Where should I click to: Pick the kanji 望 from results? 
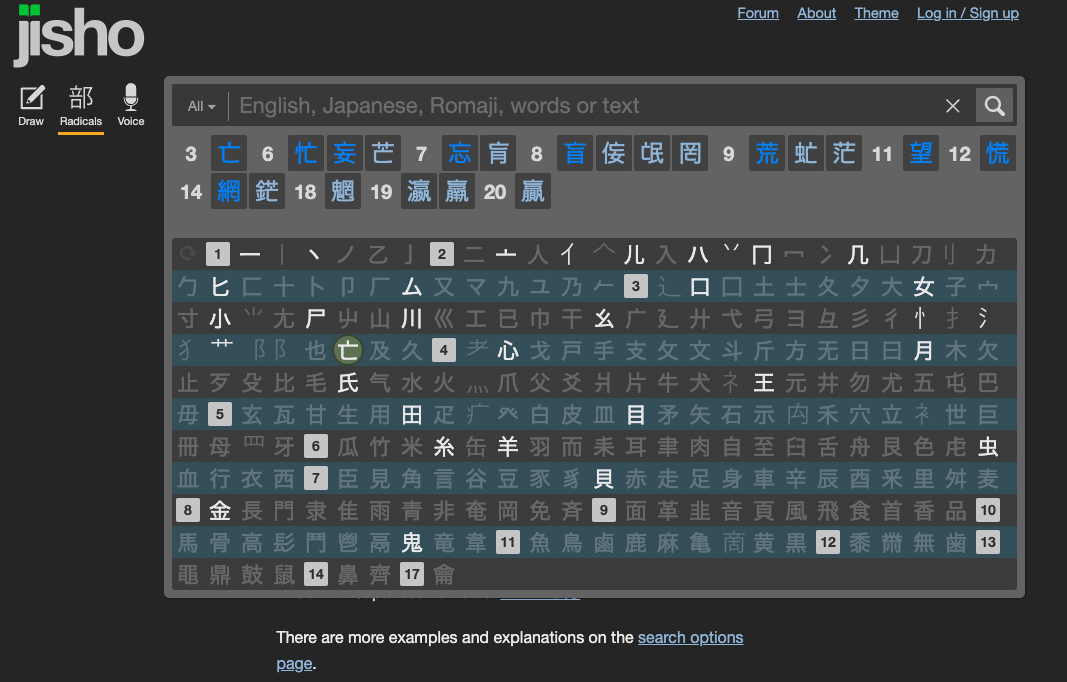click(x=921, y=153)
